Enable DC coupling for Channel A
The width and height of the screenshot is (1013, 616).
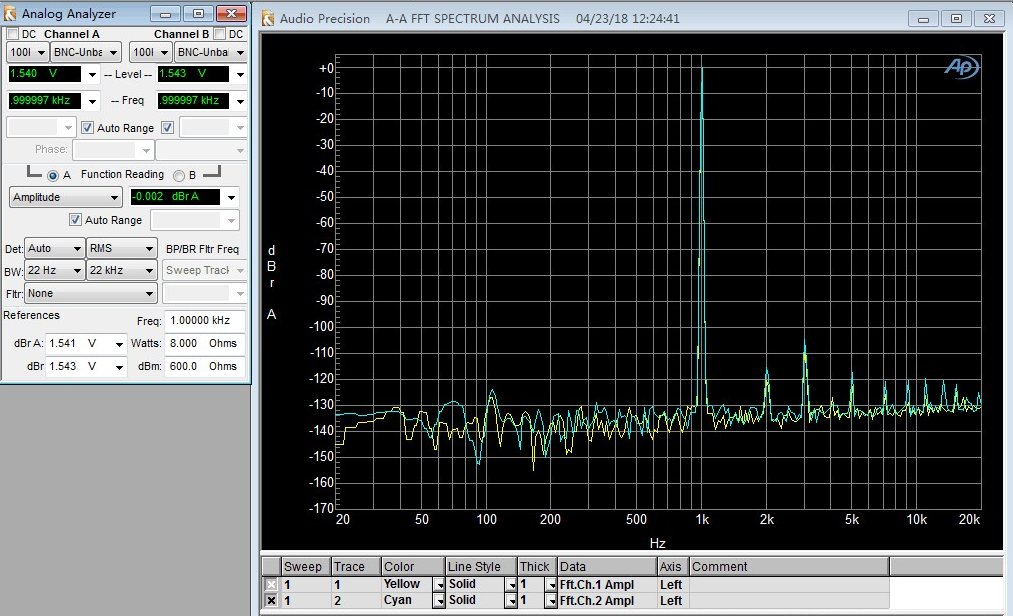[12, 34]
